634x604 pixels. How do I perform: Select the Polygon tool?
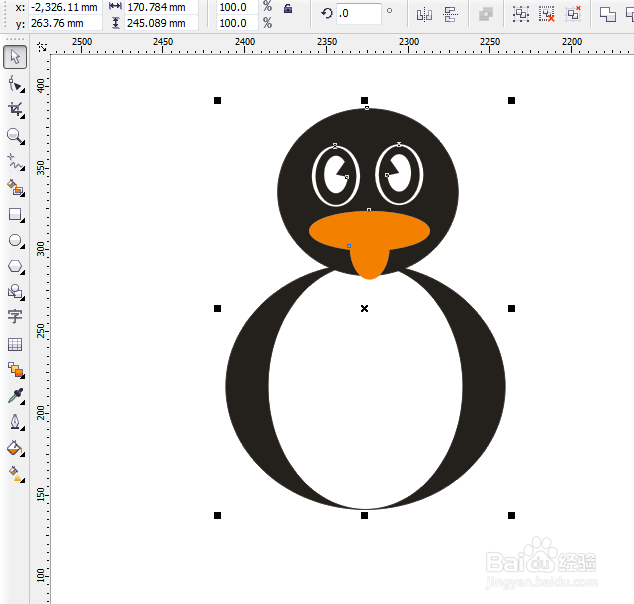(x=15, y=266)
